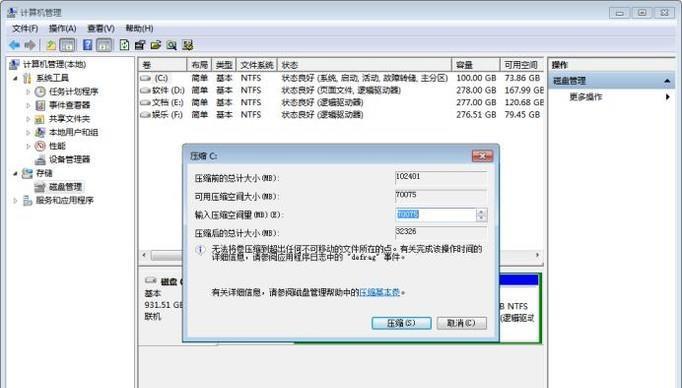Click the 设备管理器 icon in tree
Viewport: 682px width, 388px height.
(40, 160)
